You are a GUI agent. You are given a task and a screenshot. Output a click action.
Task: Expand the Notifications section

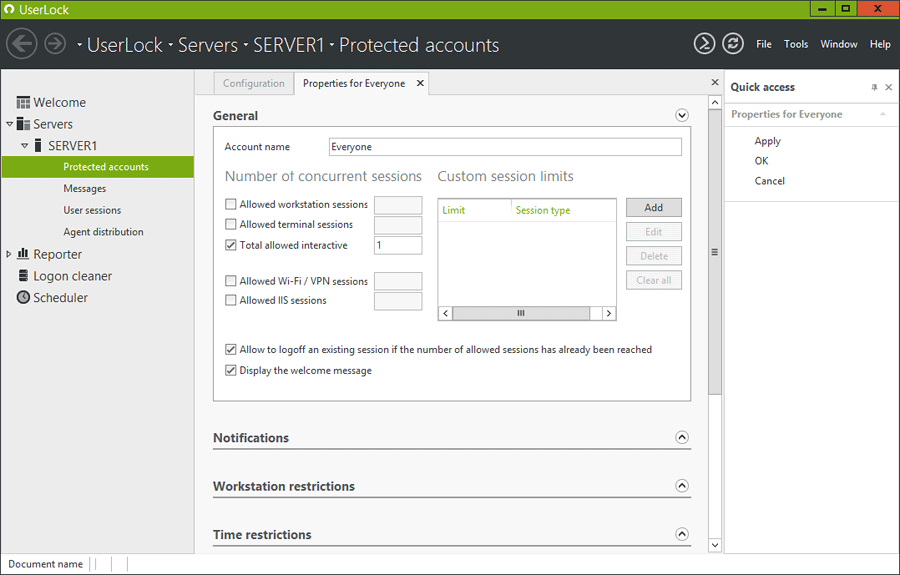pyautogui.click(x=682, y=438)
